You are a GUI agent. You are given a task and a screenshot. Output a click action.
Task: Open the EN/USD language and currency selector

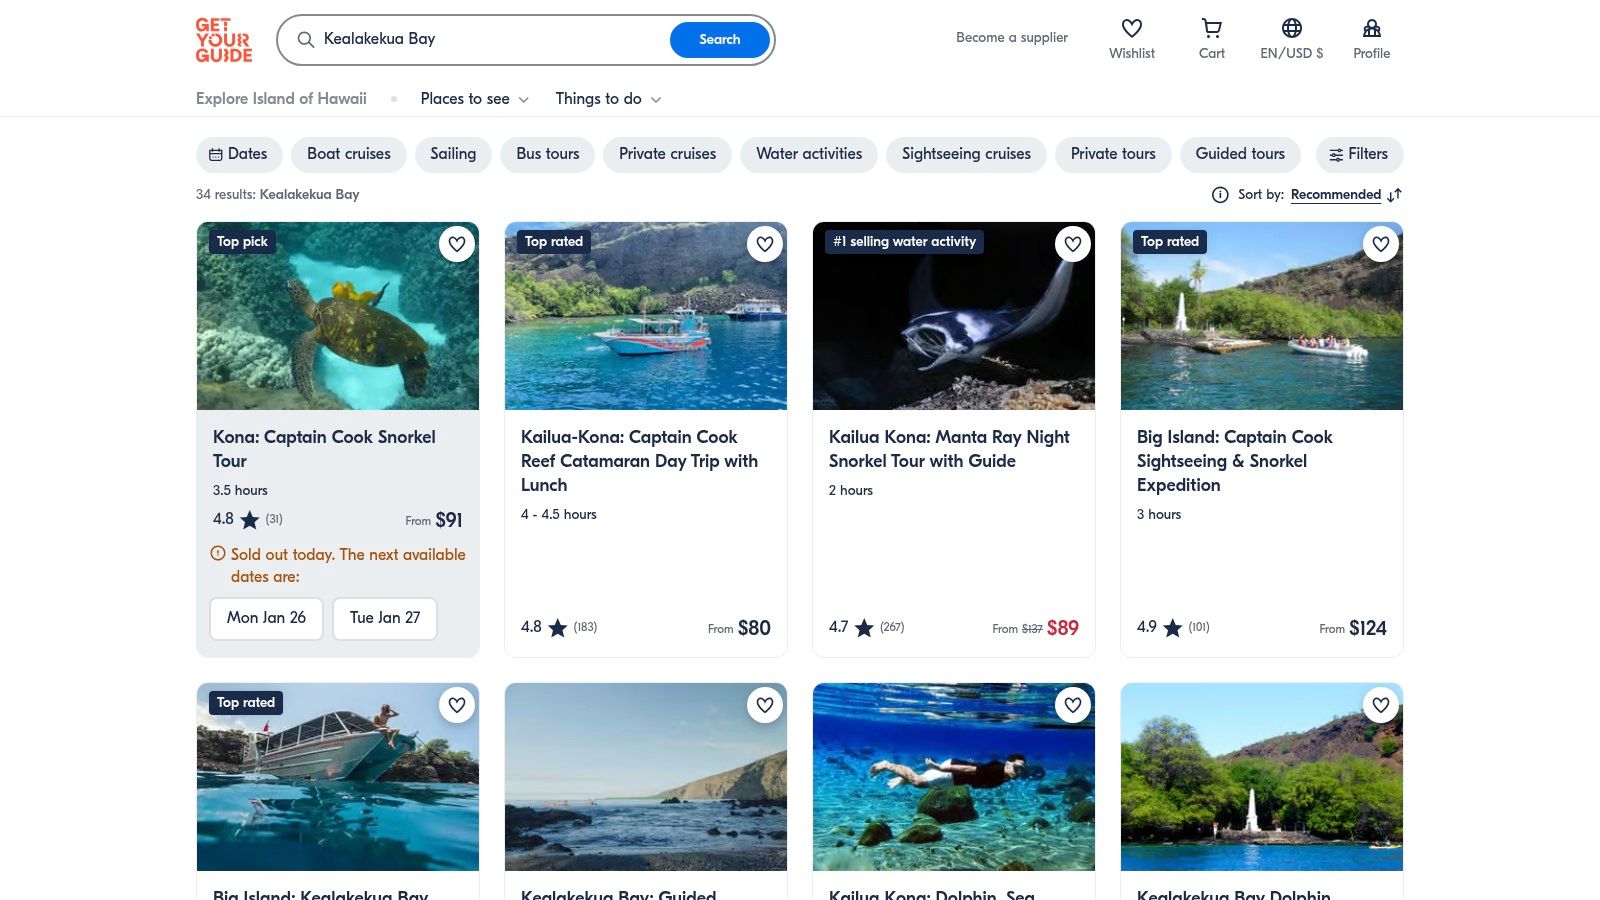[x=1291, y=40]
